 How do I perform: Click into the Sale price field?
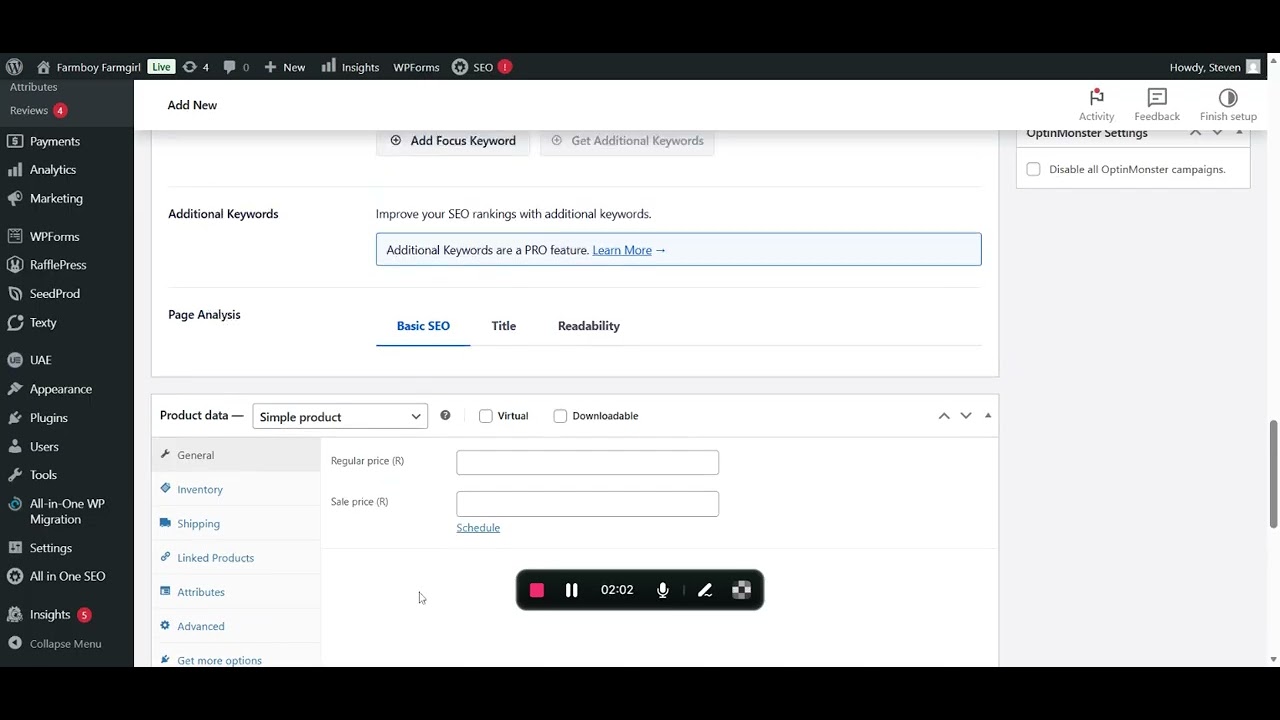click(x=588, y=503)
